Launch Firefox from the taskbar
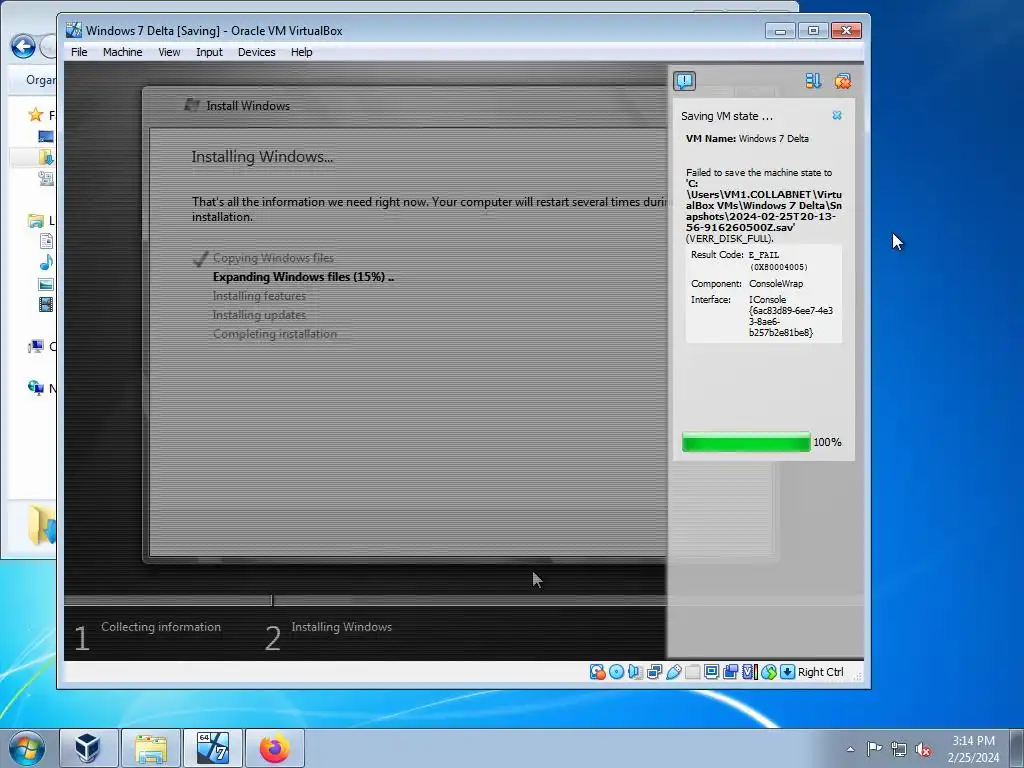 [275, 748]
